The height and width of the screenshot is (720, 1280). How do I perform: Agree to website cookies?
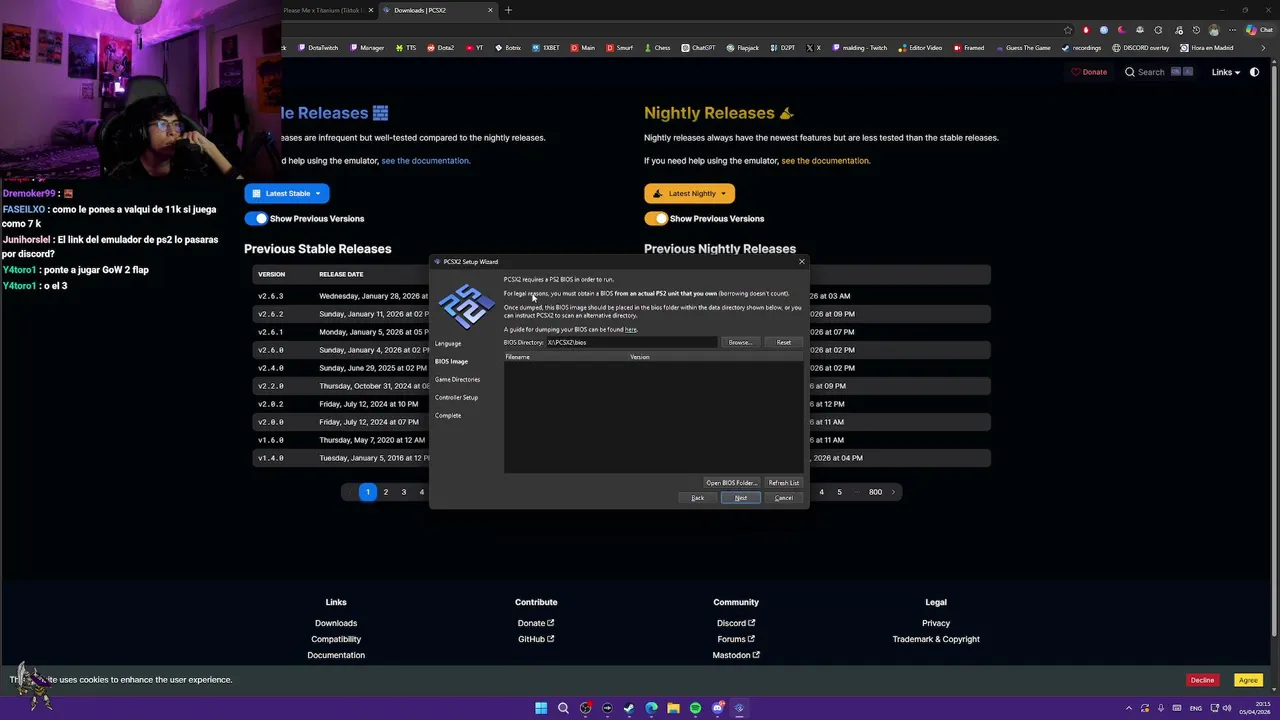pos(1248,680)
